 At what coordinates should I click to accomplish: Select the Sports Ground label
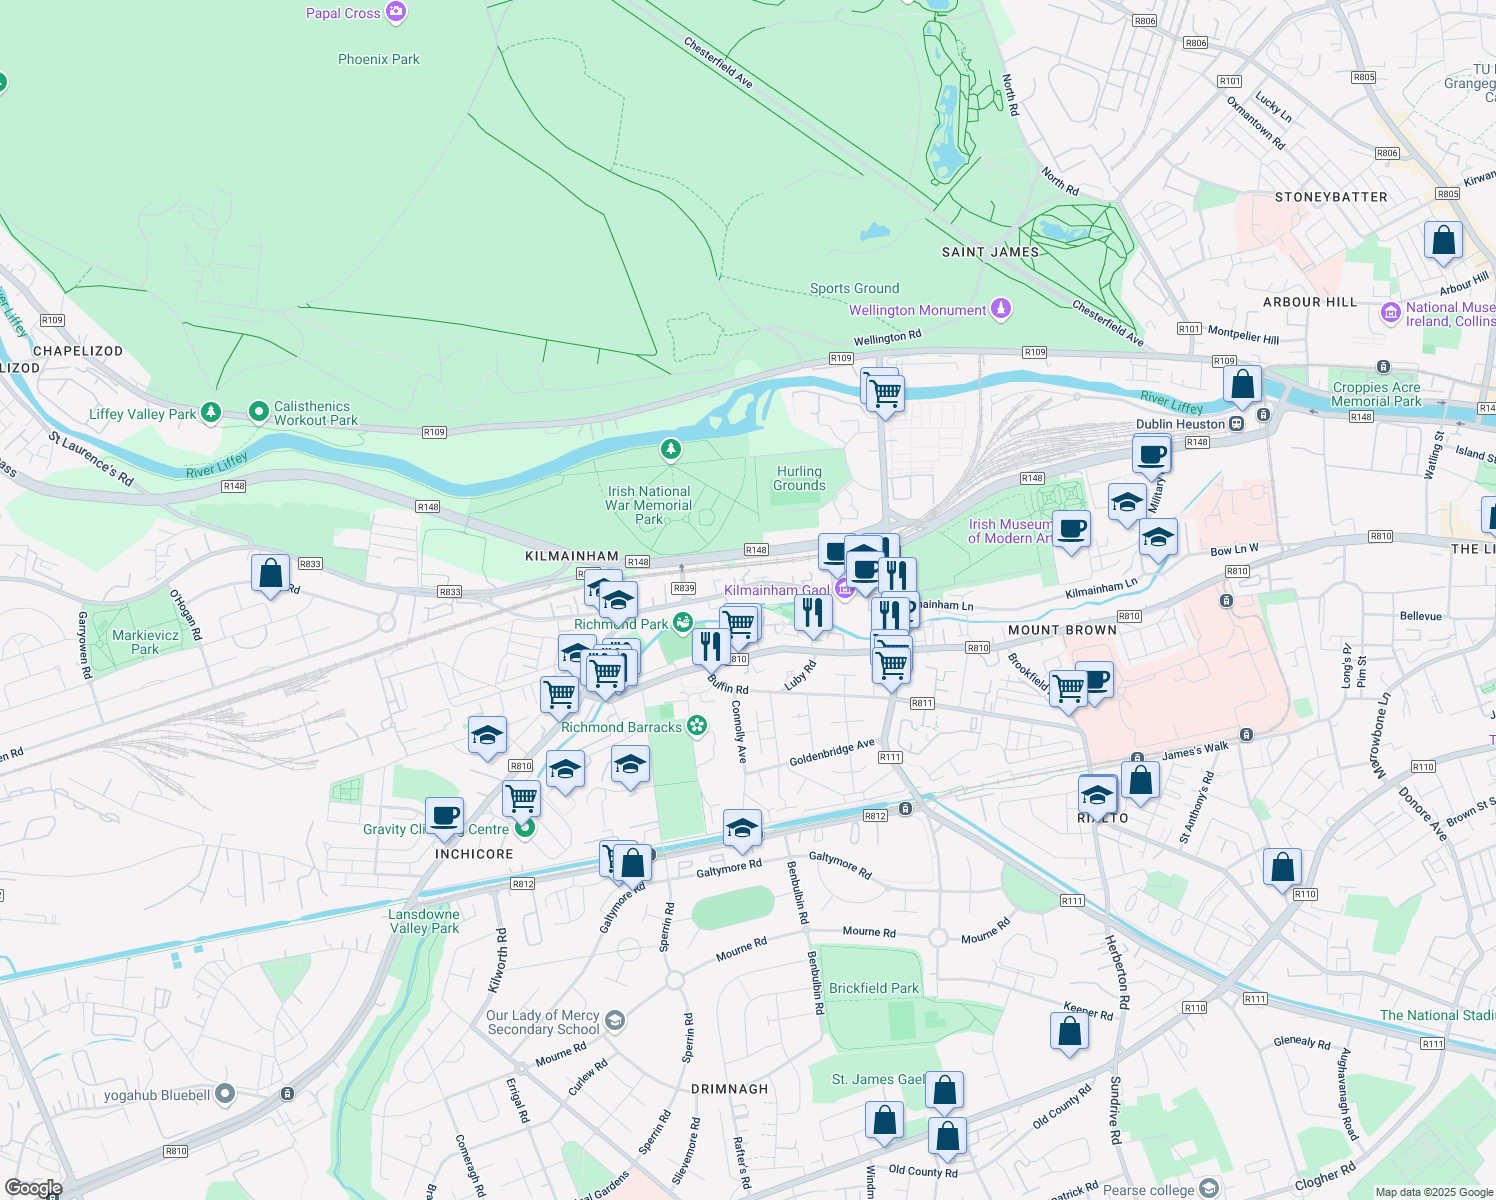(854, 288)
